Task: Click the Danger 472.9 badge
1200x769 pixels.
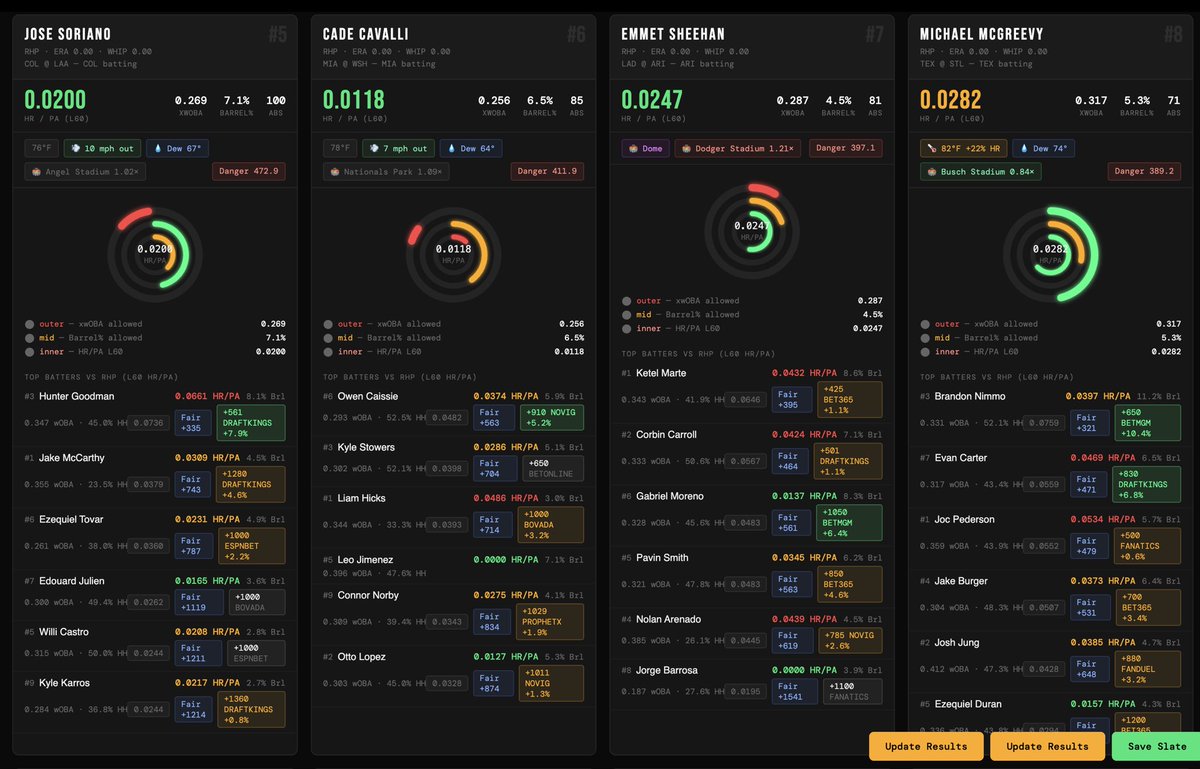Action: coord(248,172)
